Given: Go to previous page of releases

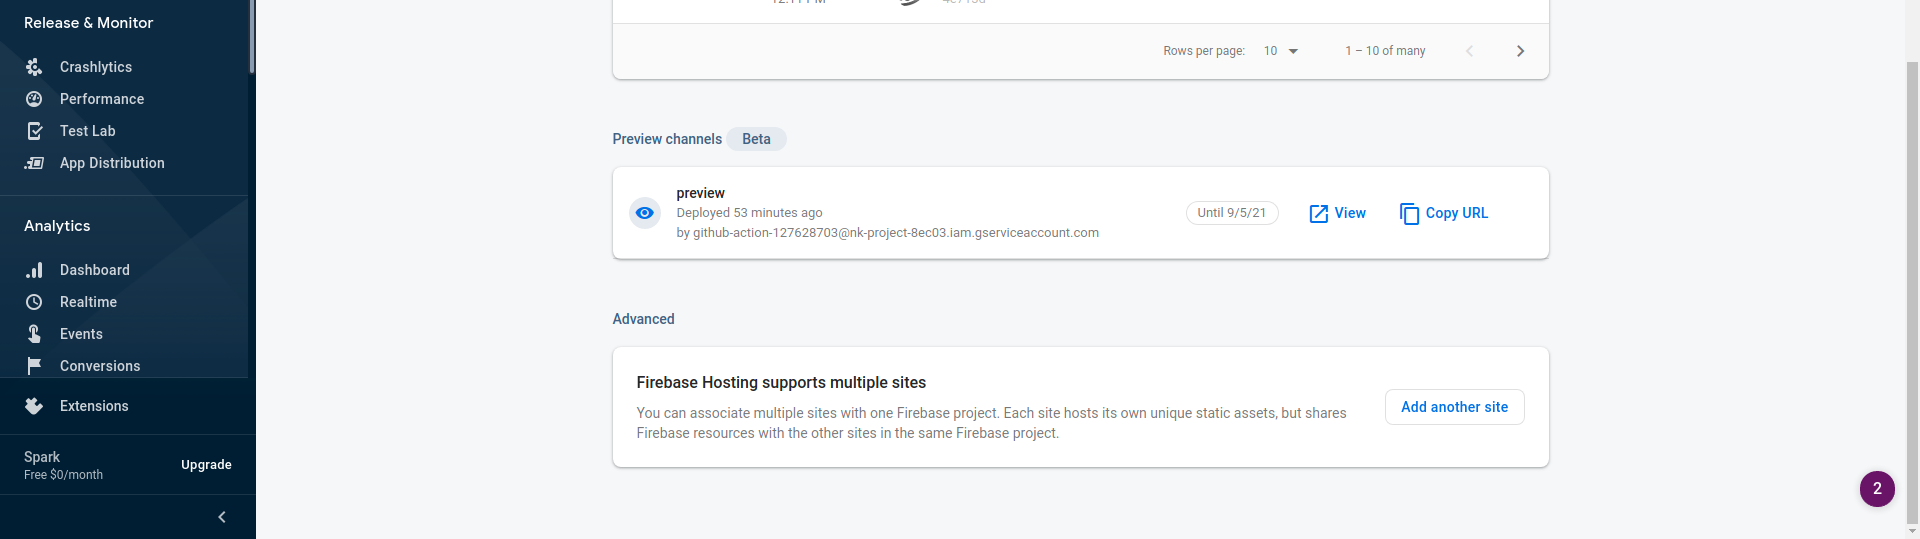Looking at the screenshot, I should click(1469, 51).
